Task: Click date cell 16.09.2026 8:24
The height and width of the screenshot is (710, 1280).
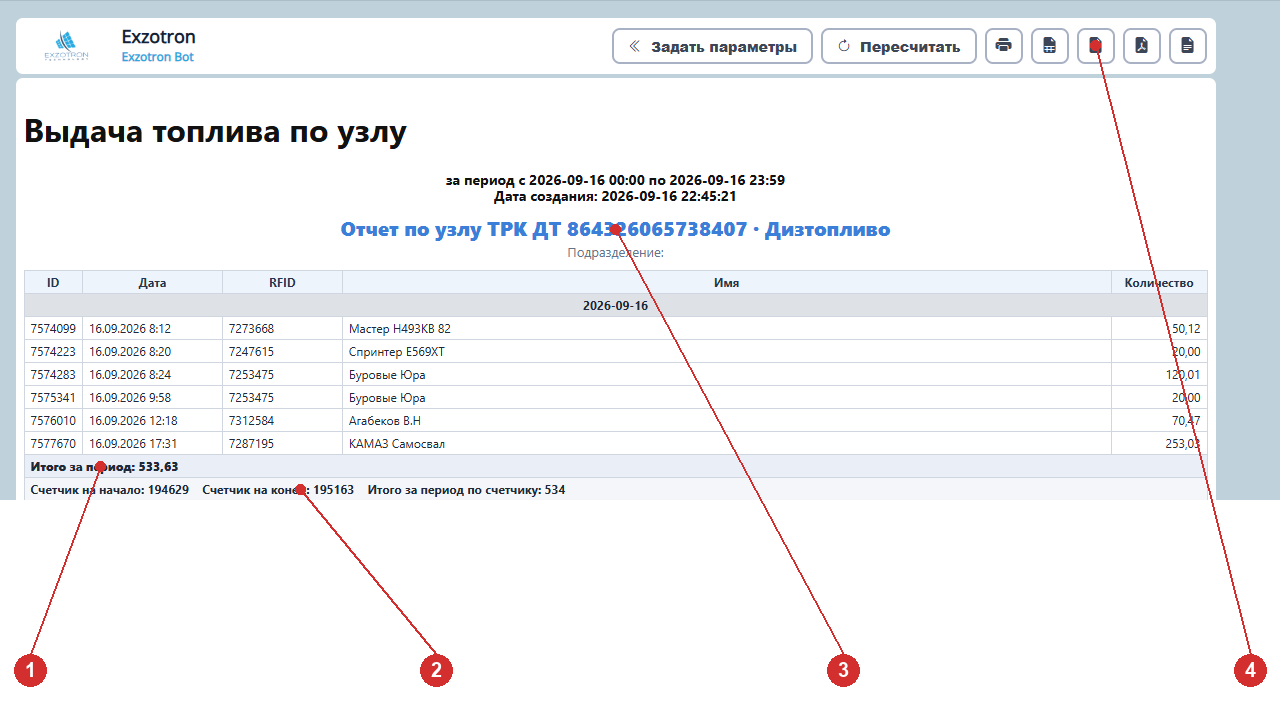Action: [152, 374]
